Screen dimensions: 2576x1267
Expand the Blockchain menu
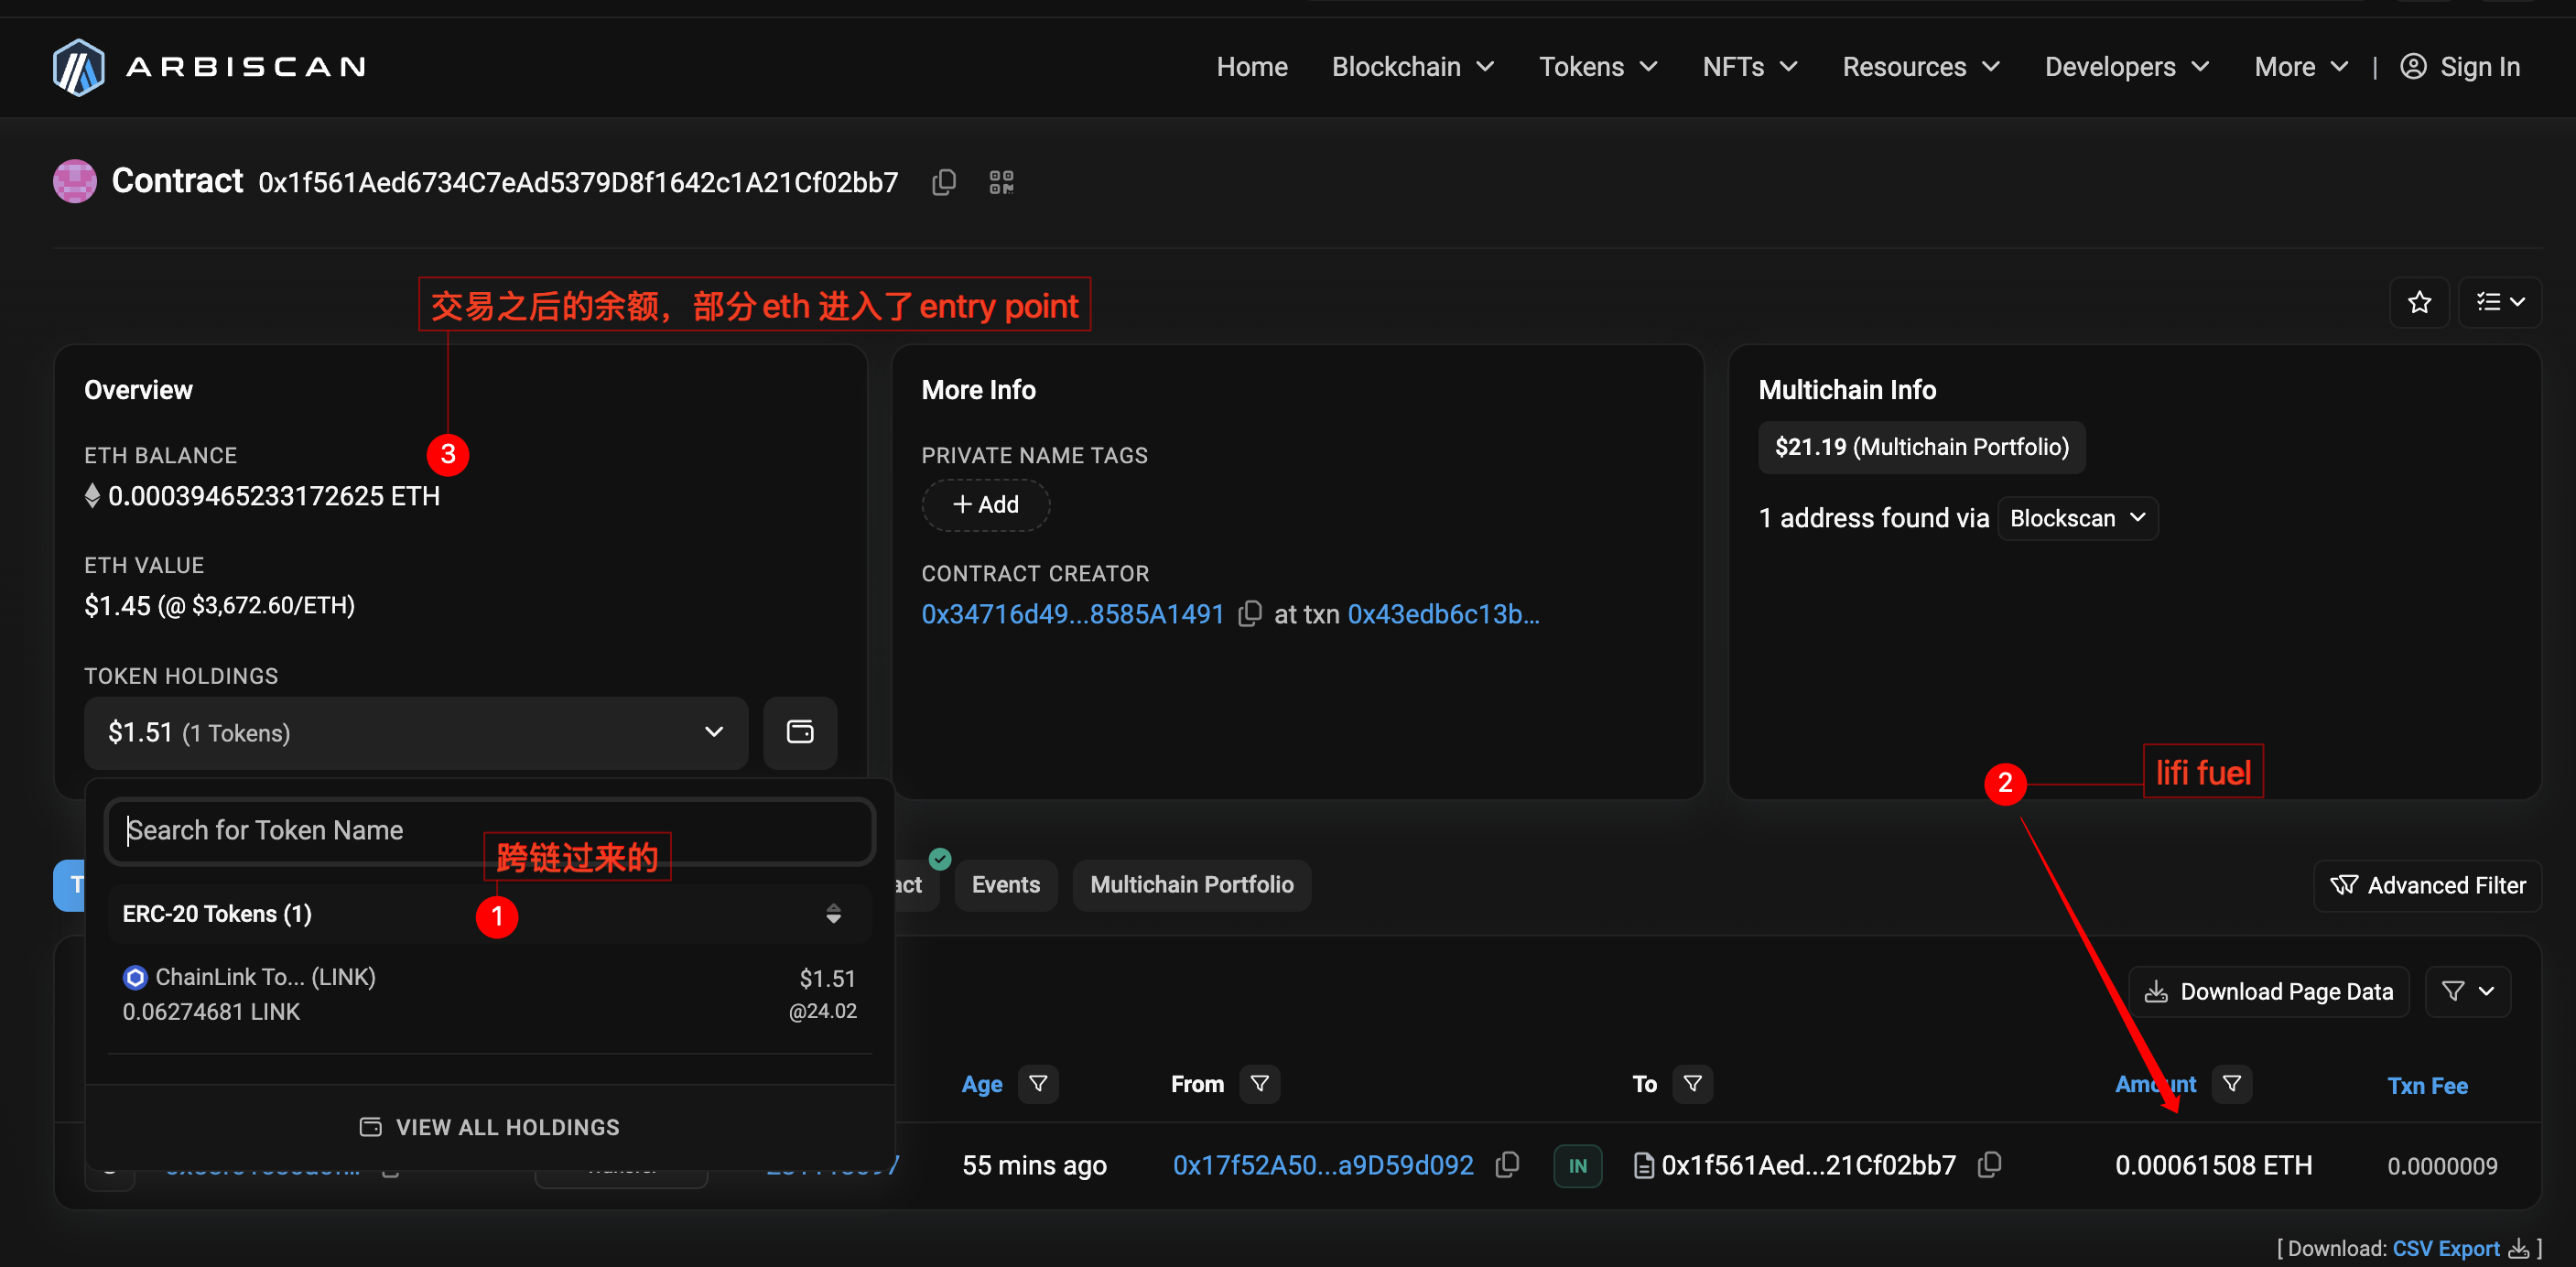pos(1413,67)
